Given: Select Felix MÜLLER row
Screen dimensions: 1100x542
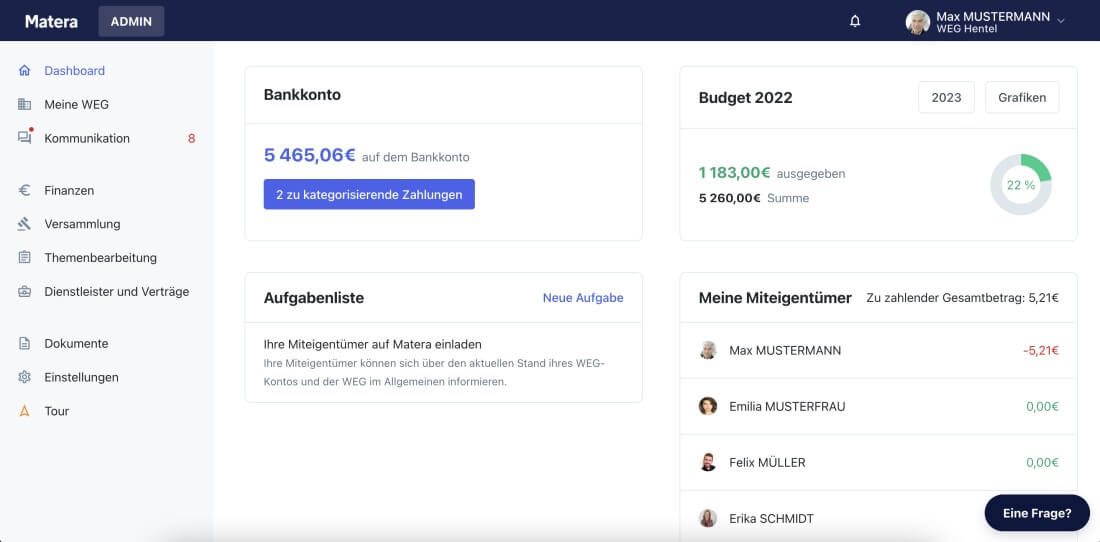Looking at the screenshot, I should pos(878,463).
